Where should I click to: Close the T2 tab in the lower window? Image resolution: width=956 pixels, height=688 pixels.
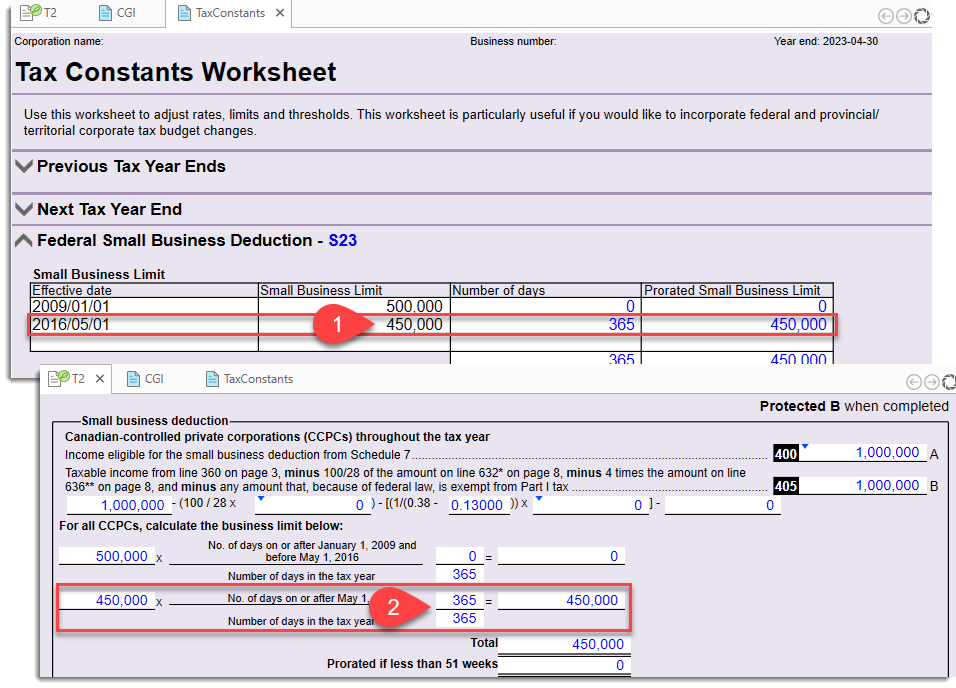tap(100, 379)
